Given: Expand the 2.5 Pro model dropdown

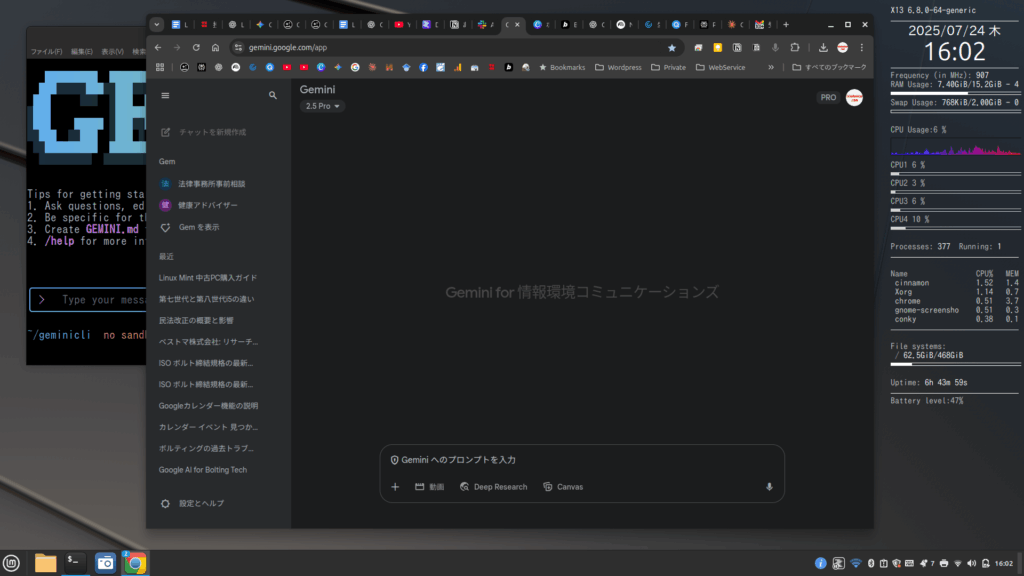Looking at the screenshot, I should click(x=323, y=106).
